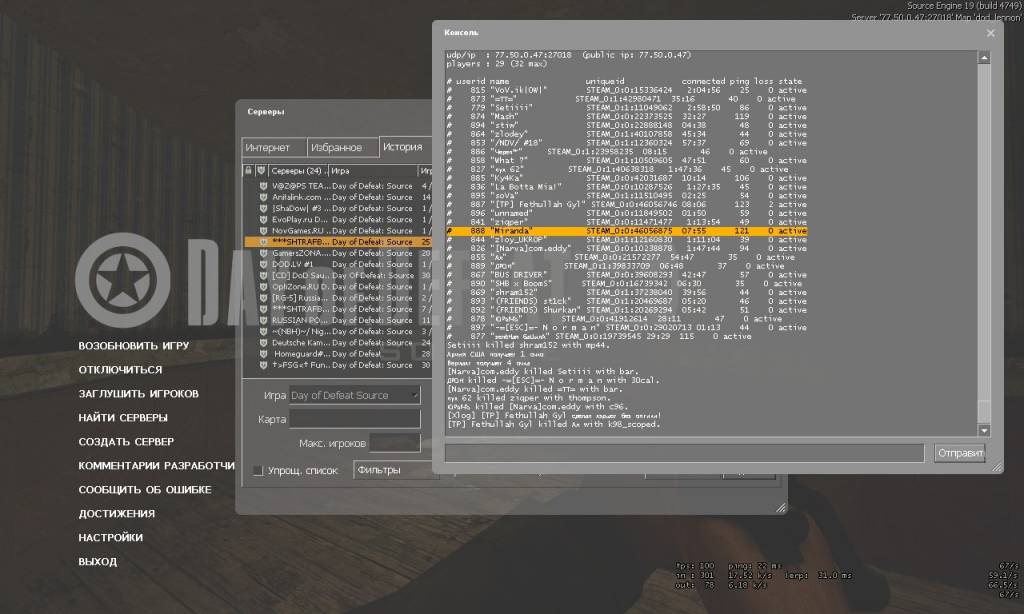Click console line ending "with k98_scoped."
The image size is (1024, 614).
[x=554, y=425]
